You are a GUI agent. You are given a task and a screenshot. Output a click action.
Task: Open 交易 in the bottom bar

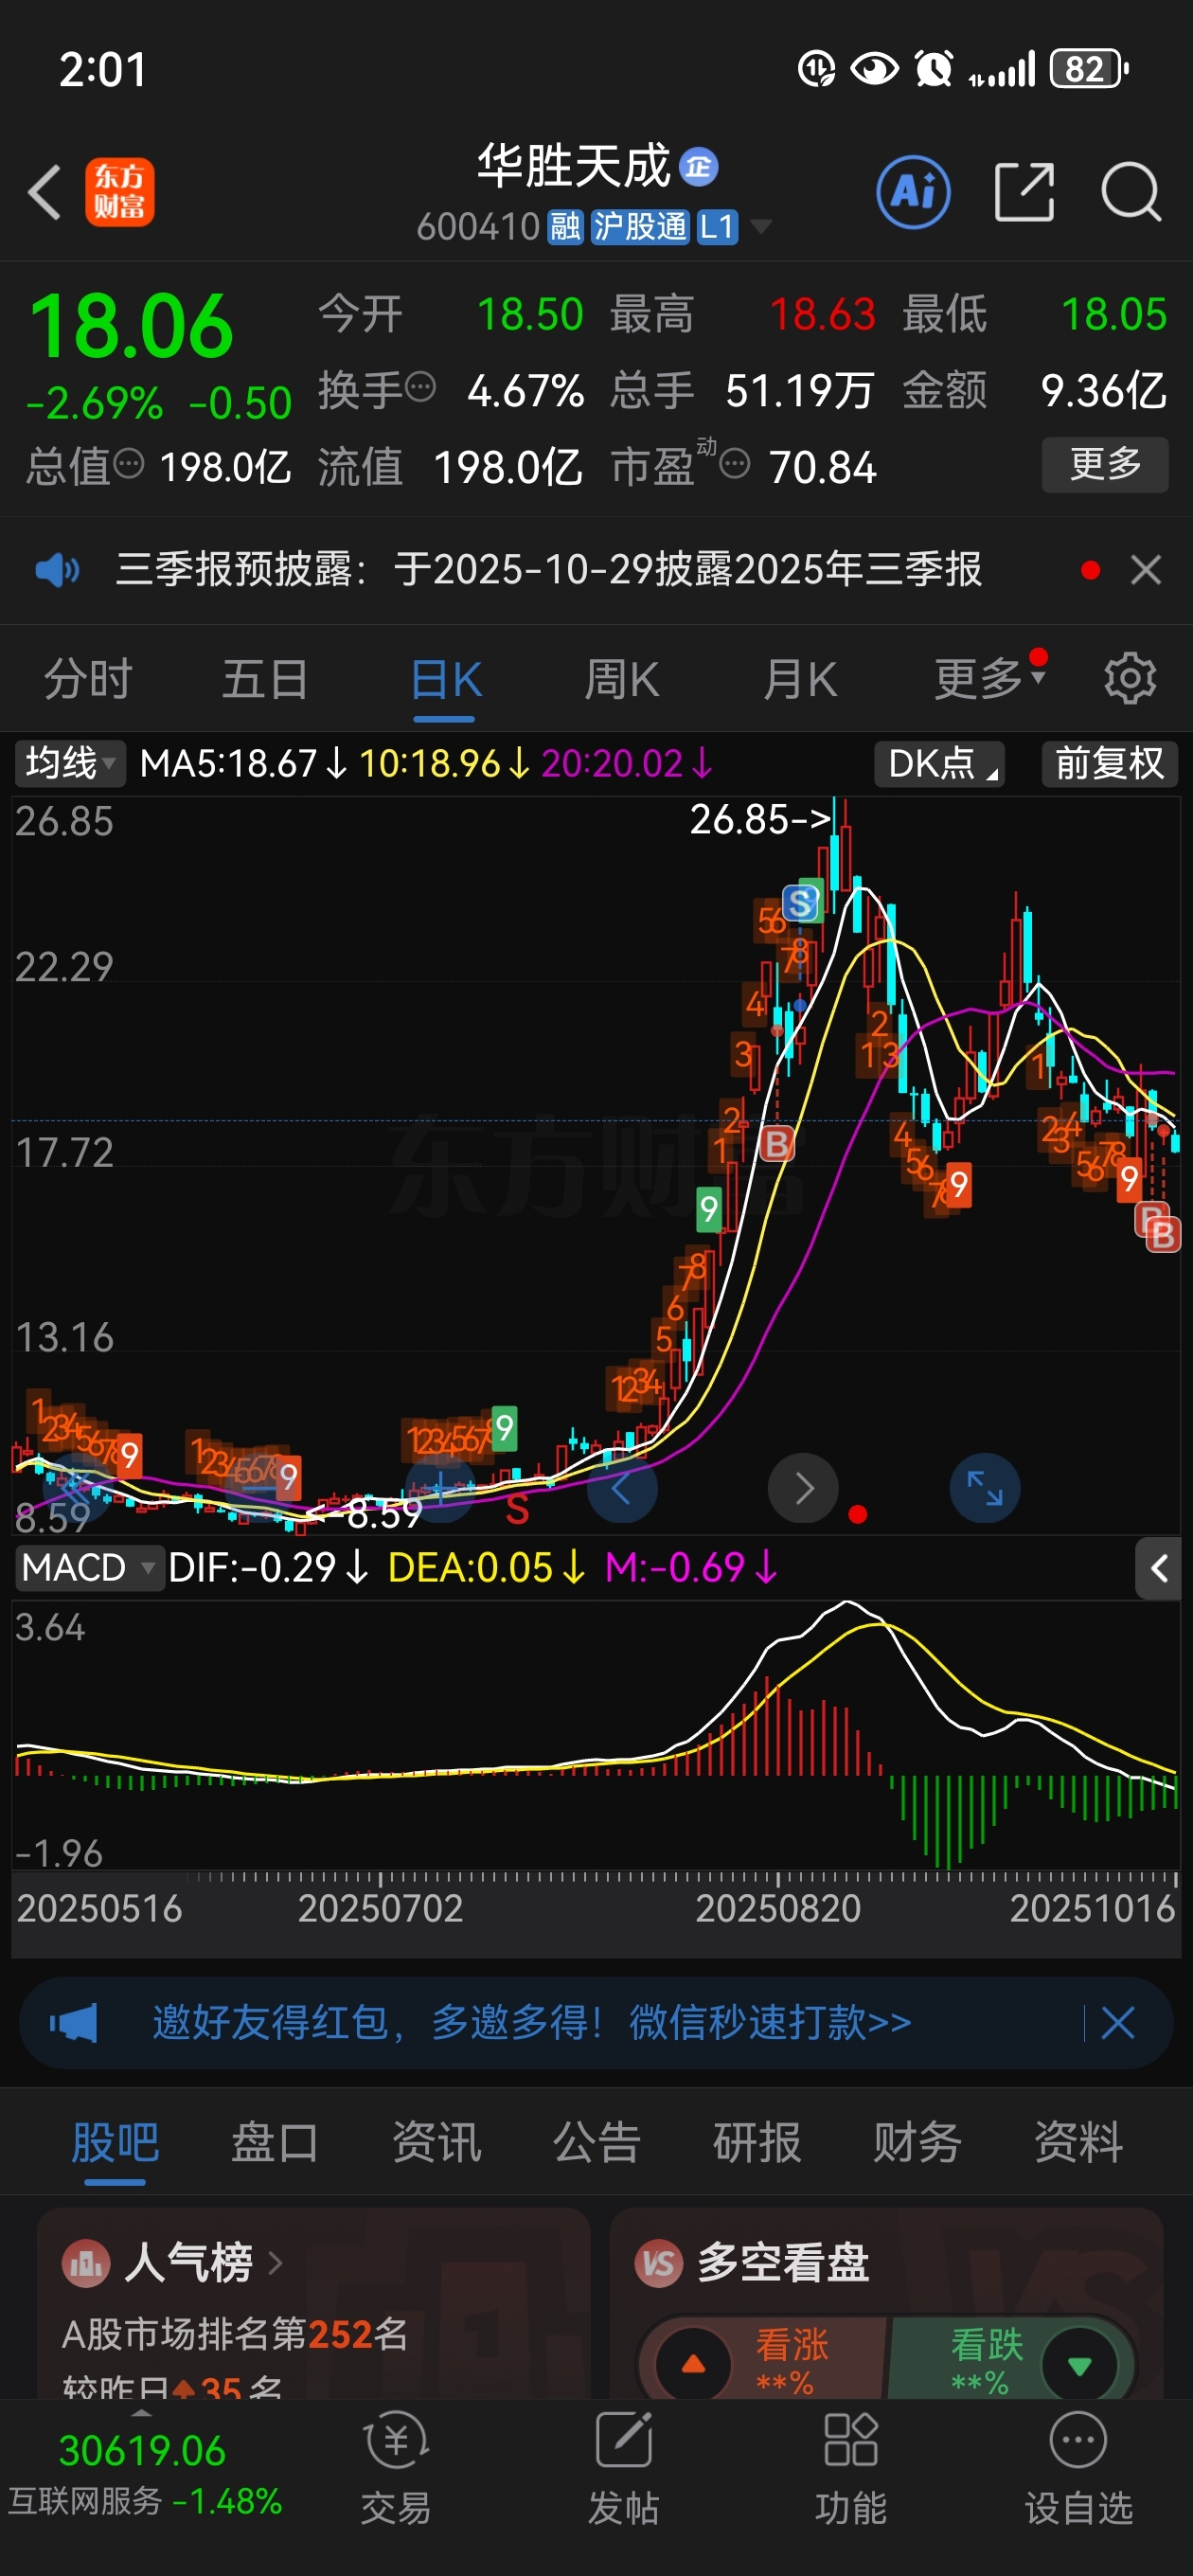396,2467
